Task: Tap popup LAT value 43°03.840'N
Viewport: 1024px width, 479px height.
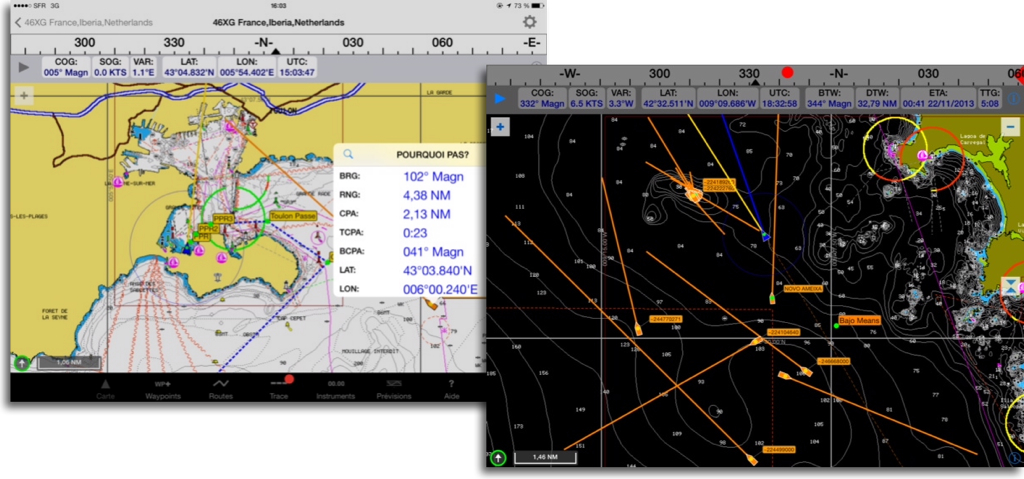Action: pyautogui.click(x=438, y=271)
